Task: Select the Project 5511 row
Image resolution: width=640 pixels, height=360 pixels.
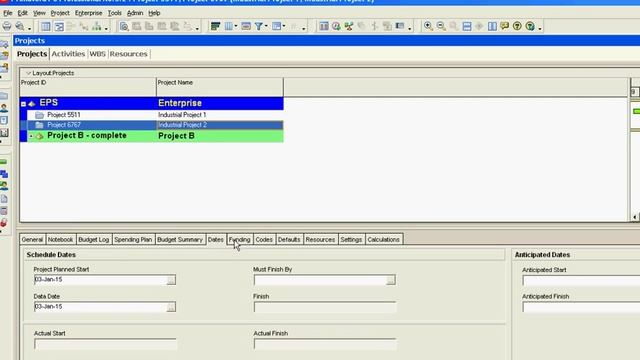Action: (155, 115)
